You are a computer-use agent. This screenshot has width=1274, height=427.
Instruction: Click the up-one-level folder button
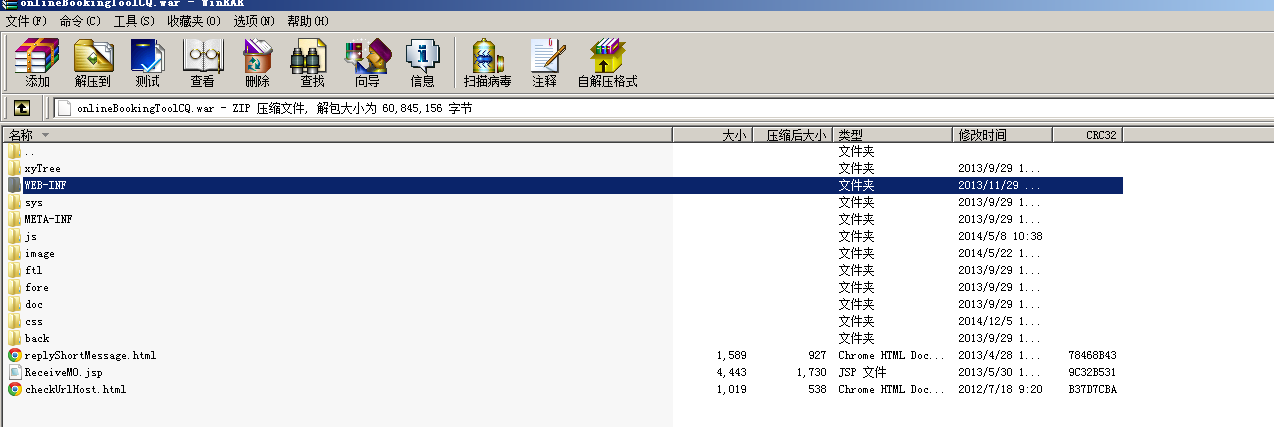tap(21, 108)
